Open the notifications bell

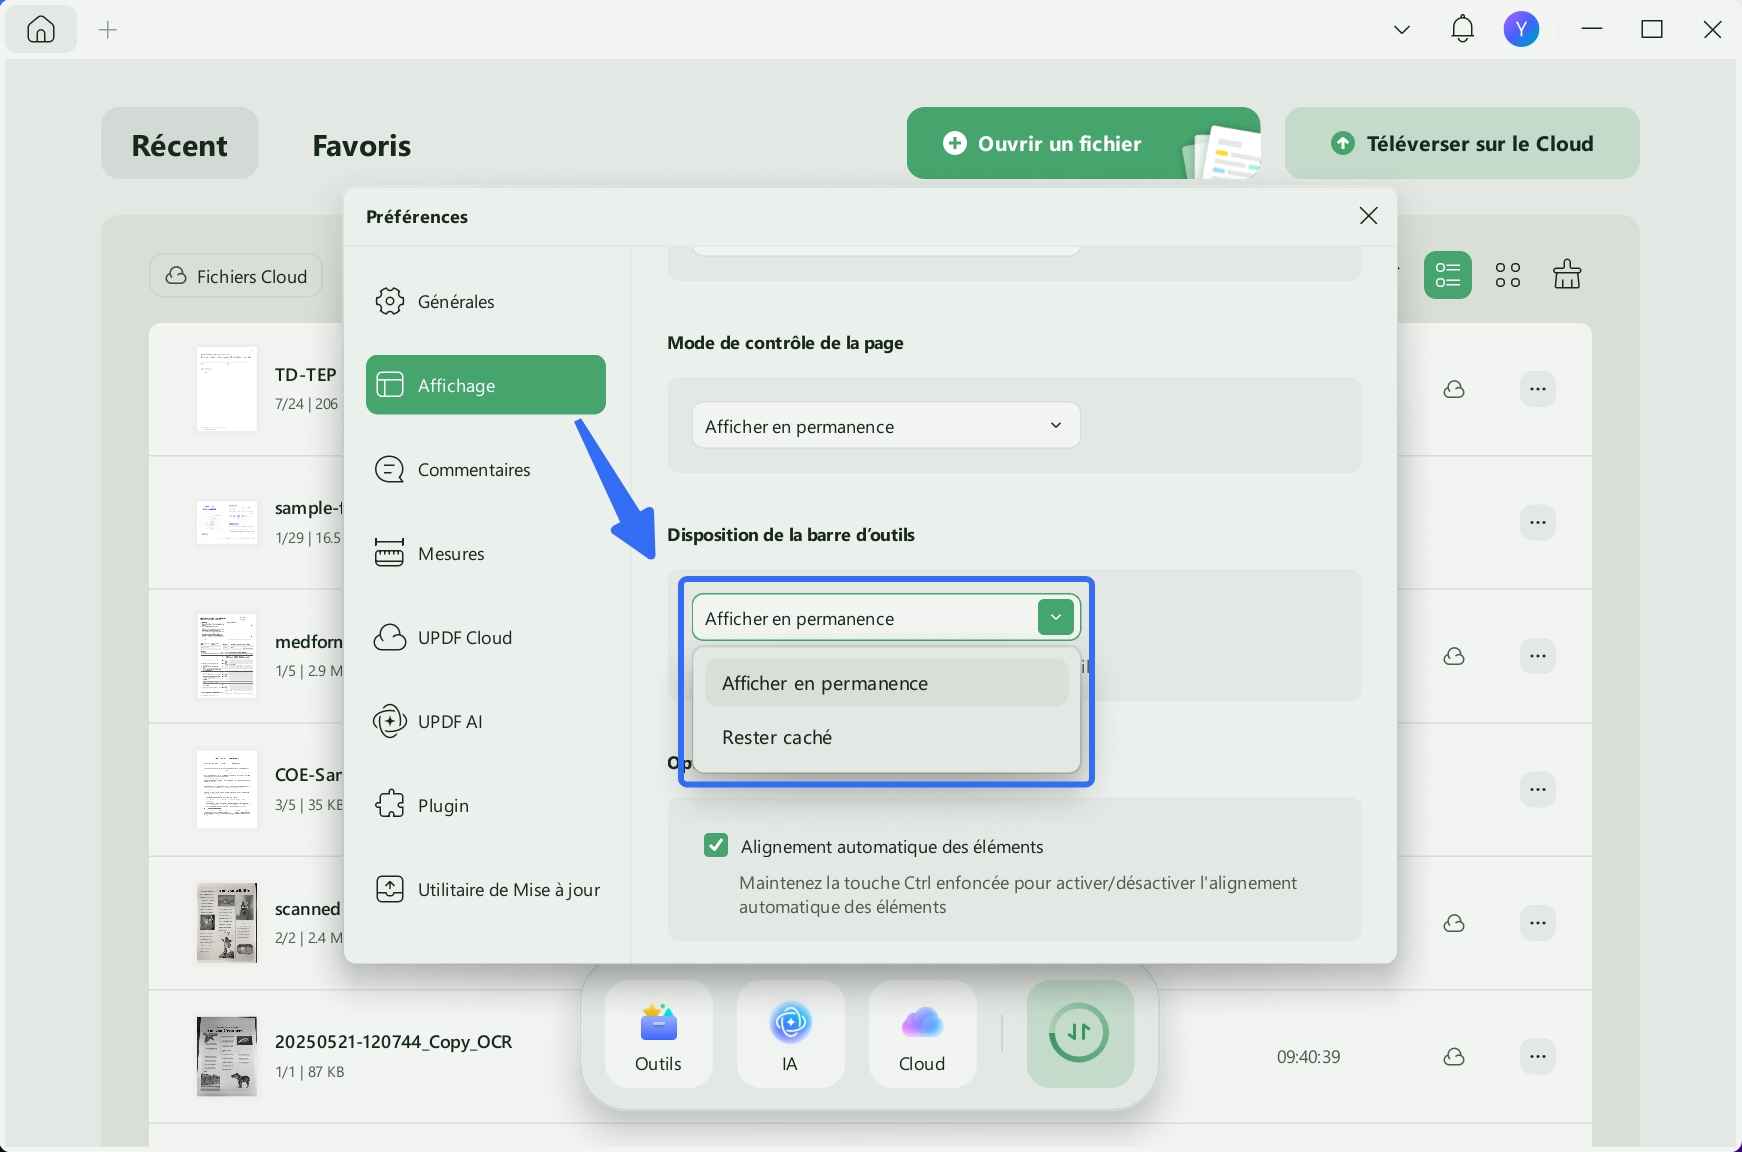tap(1462, 29)
